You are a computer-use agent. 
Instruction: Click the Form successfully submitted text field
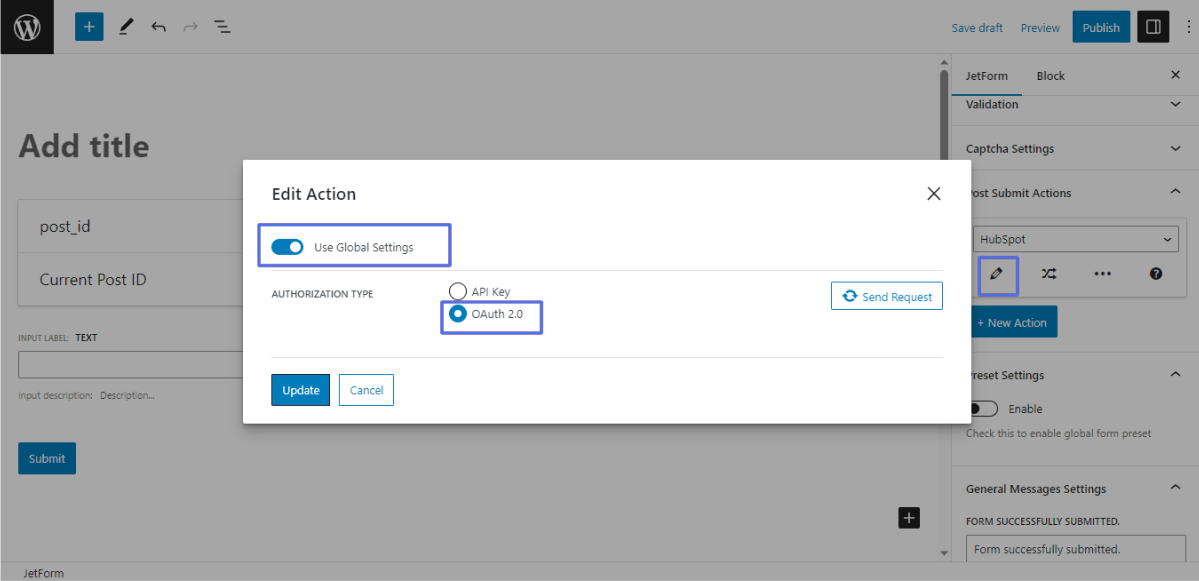click(1075, 548)
